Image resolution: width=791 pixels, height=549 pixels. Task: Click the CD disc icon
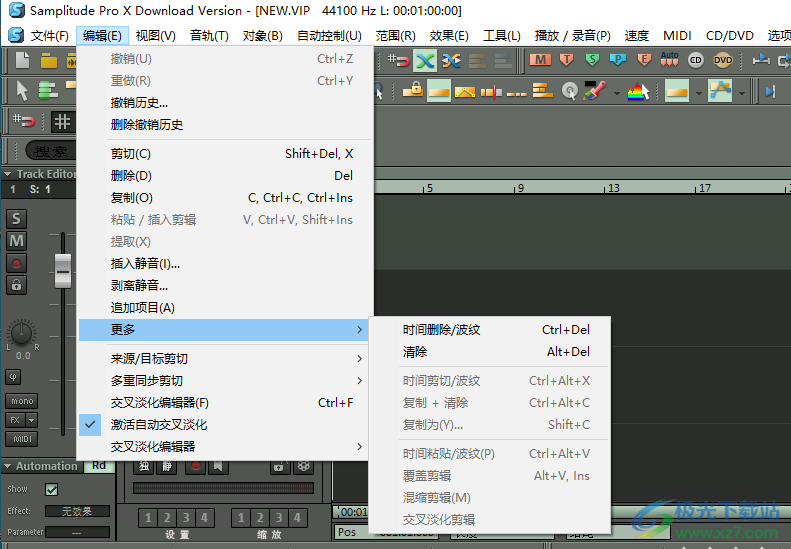tap(696, 60)
